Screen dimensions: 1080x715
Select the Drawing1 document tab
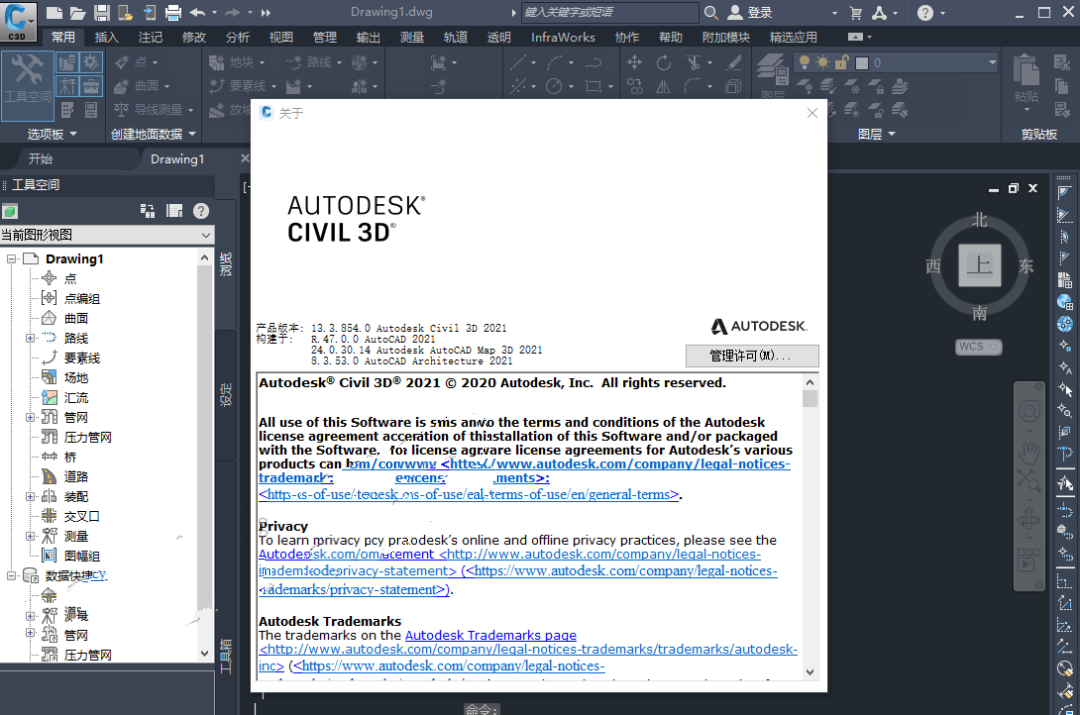177,159
